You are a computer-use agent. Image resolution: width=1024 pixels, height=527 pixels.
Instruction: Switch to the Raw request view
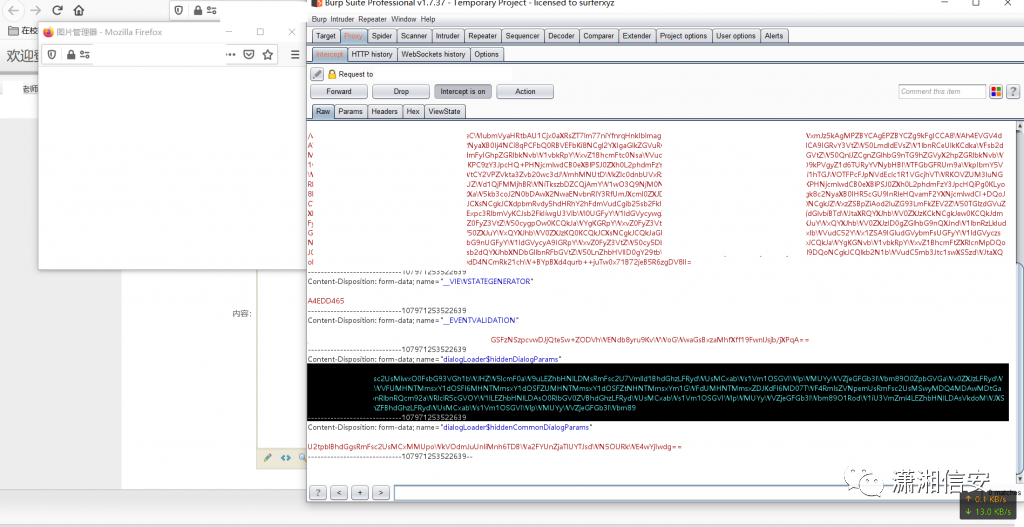click(x=323, y=111)
